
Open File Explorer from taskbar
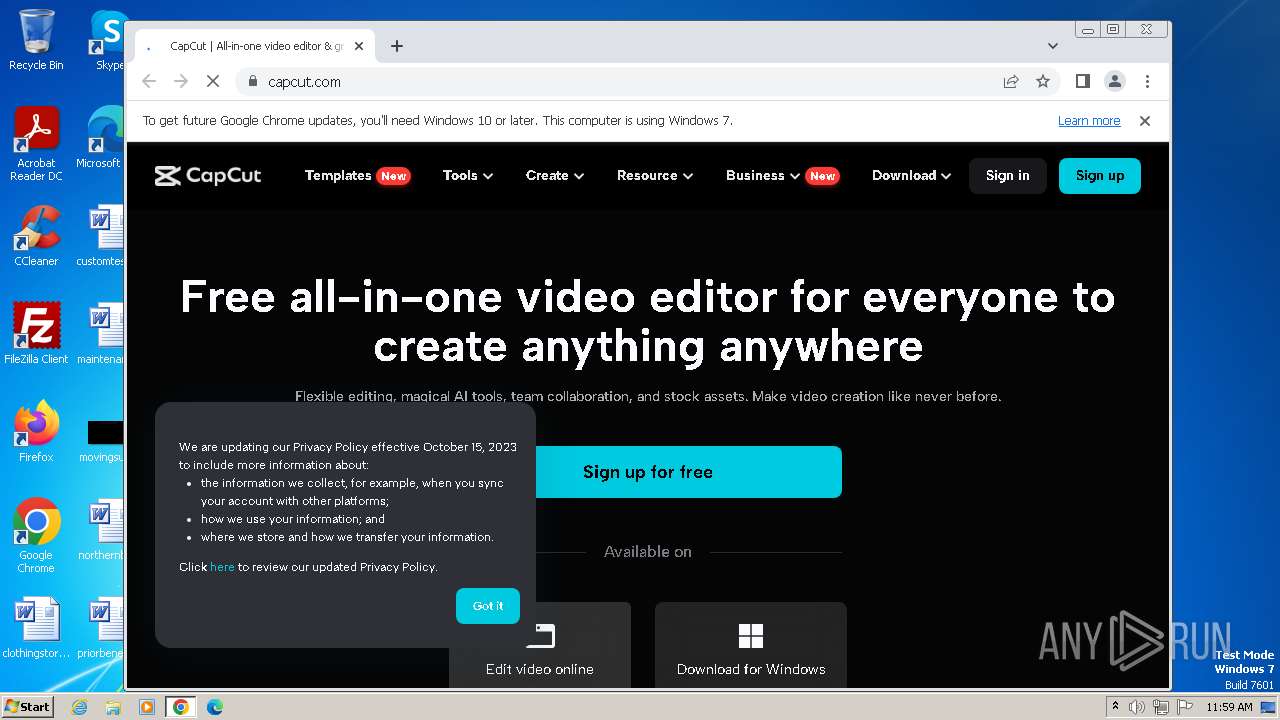(x=113, y=707)
